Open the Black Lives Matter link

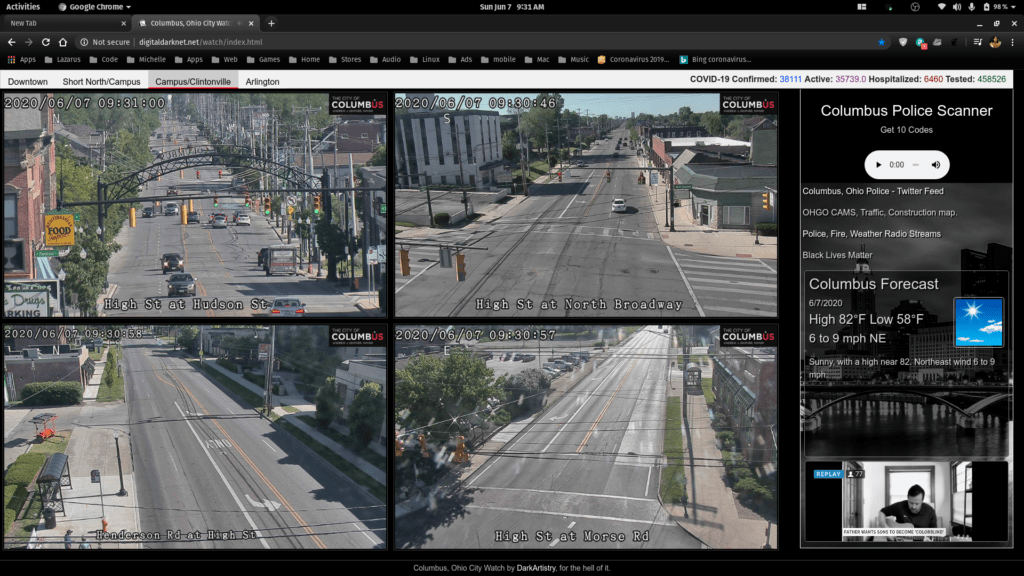point(838,255)
